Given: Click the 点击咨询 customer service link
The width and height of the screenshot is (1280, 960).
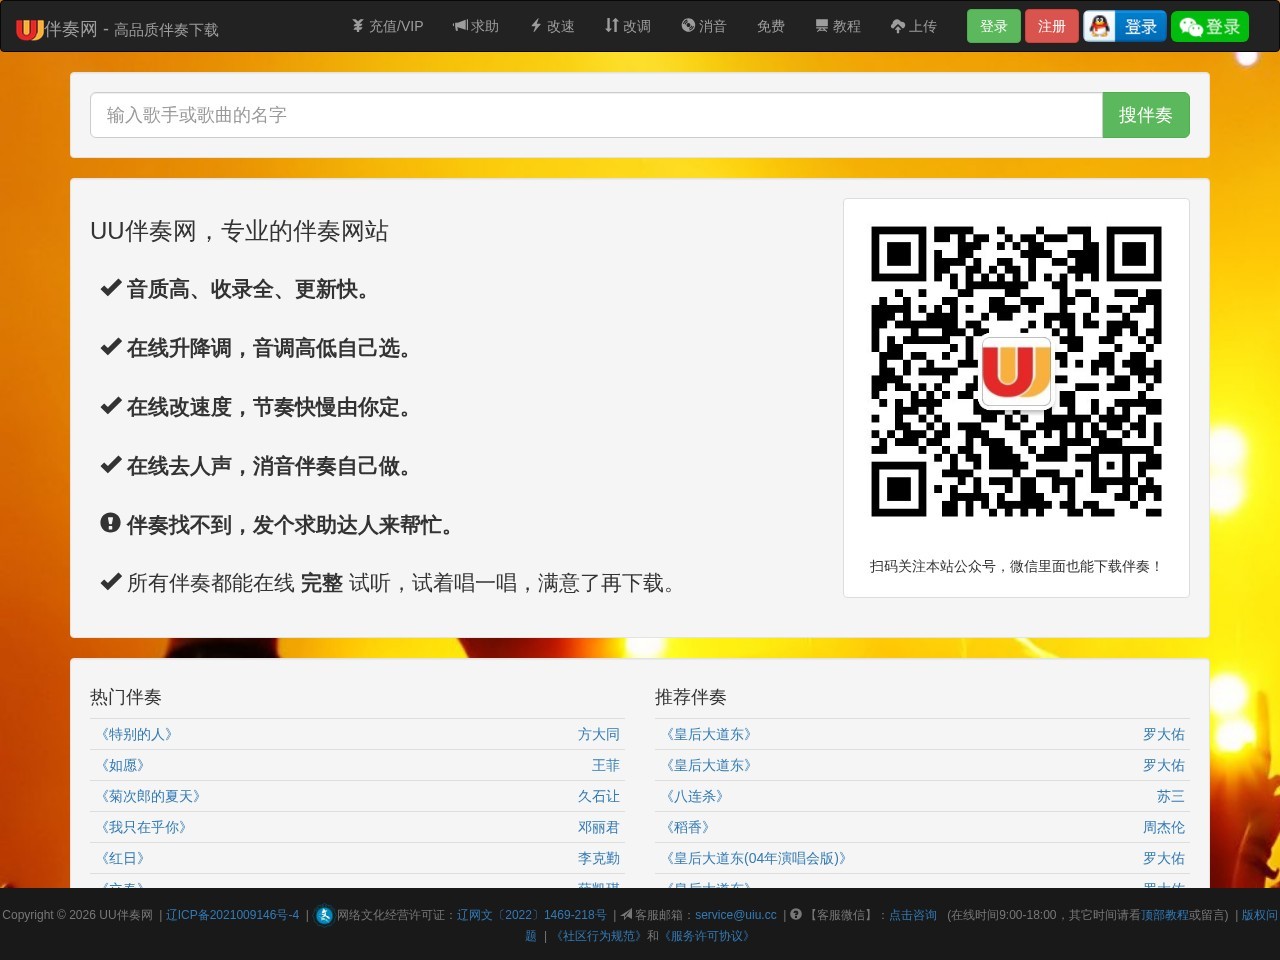Looking at the screenshot, I should pyautogui.click(x=913, y=915).
